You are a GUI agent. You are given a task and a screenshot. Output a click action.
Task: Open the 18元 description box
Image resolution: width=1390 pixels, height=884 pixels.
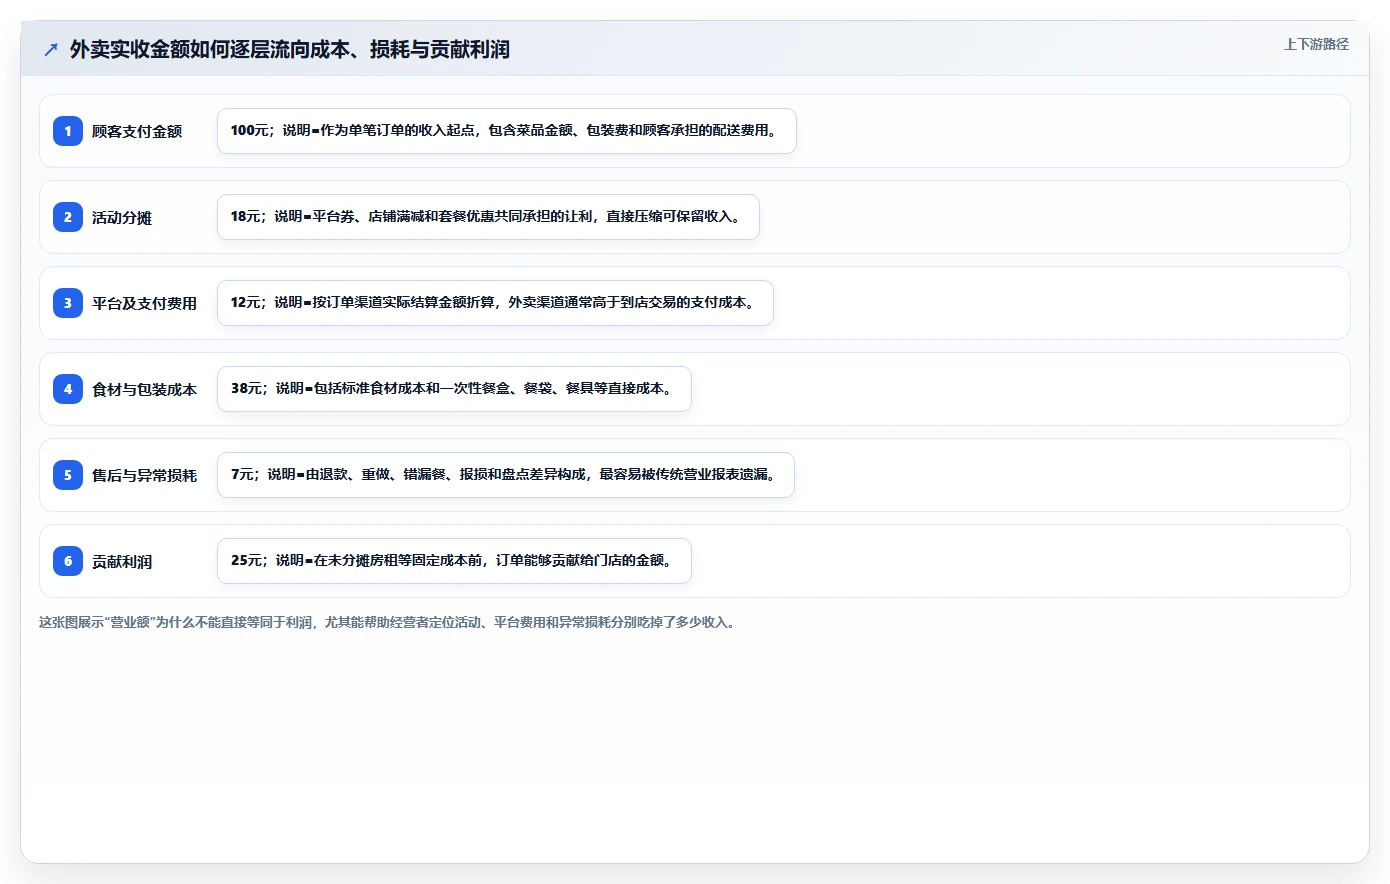488,217
